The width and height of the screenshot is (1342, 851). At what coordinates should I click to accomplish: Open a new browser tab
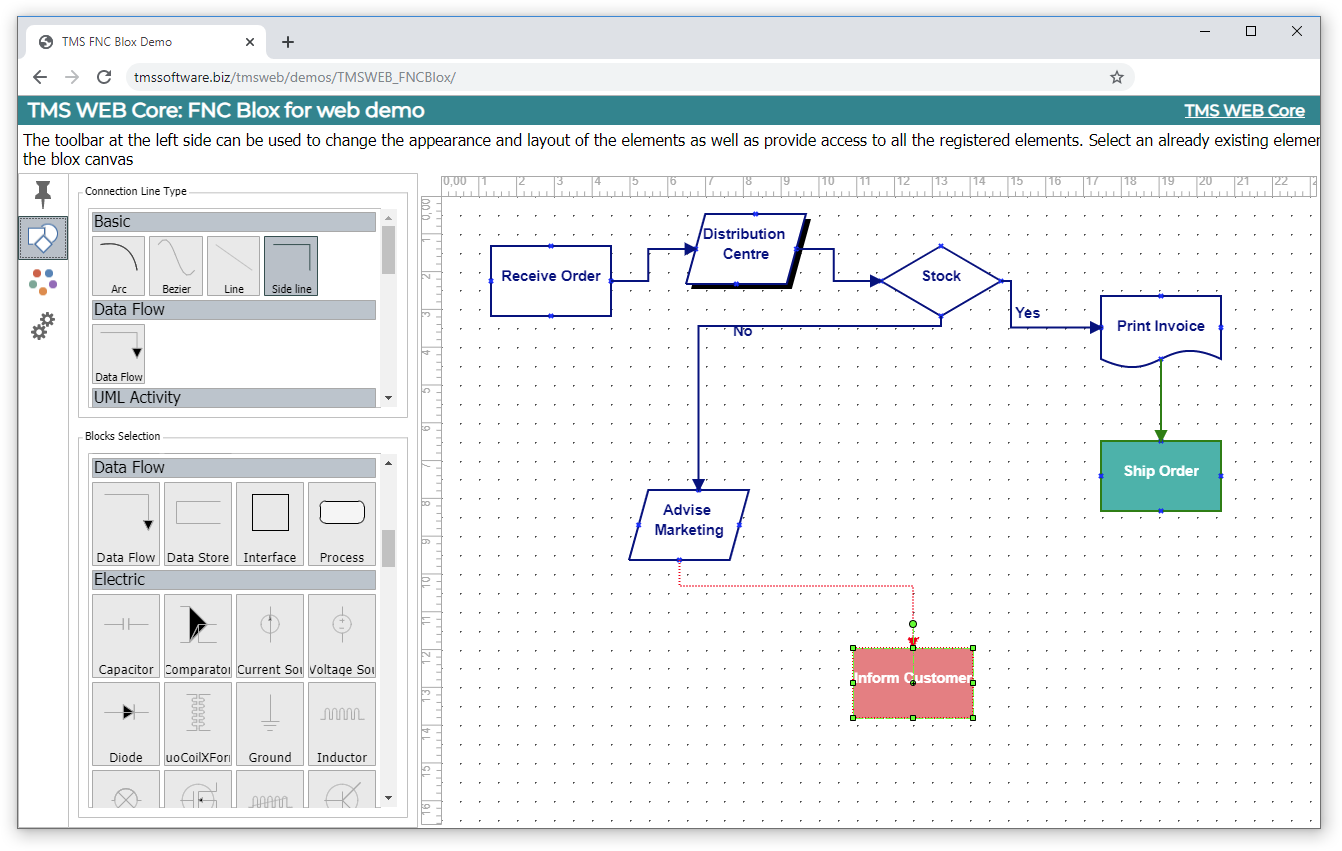pos(288,41)
